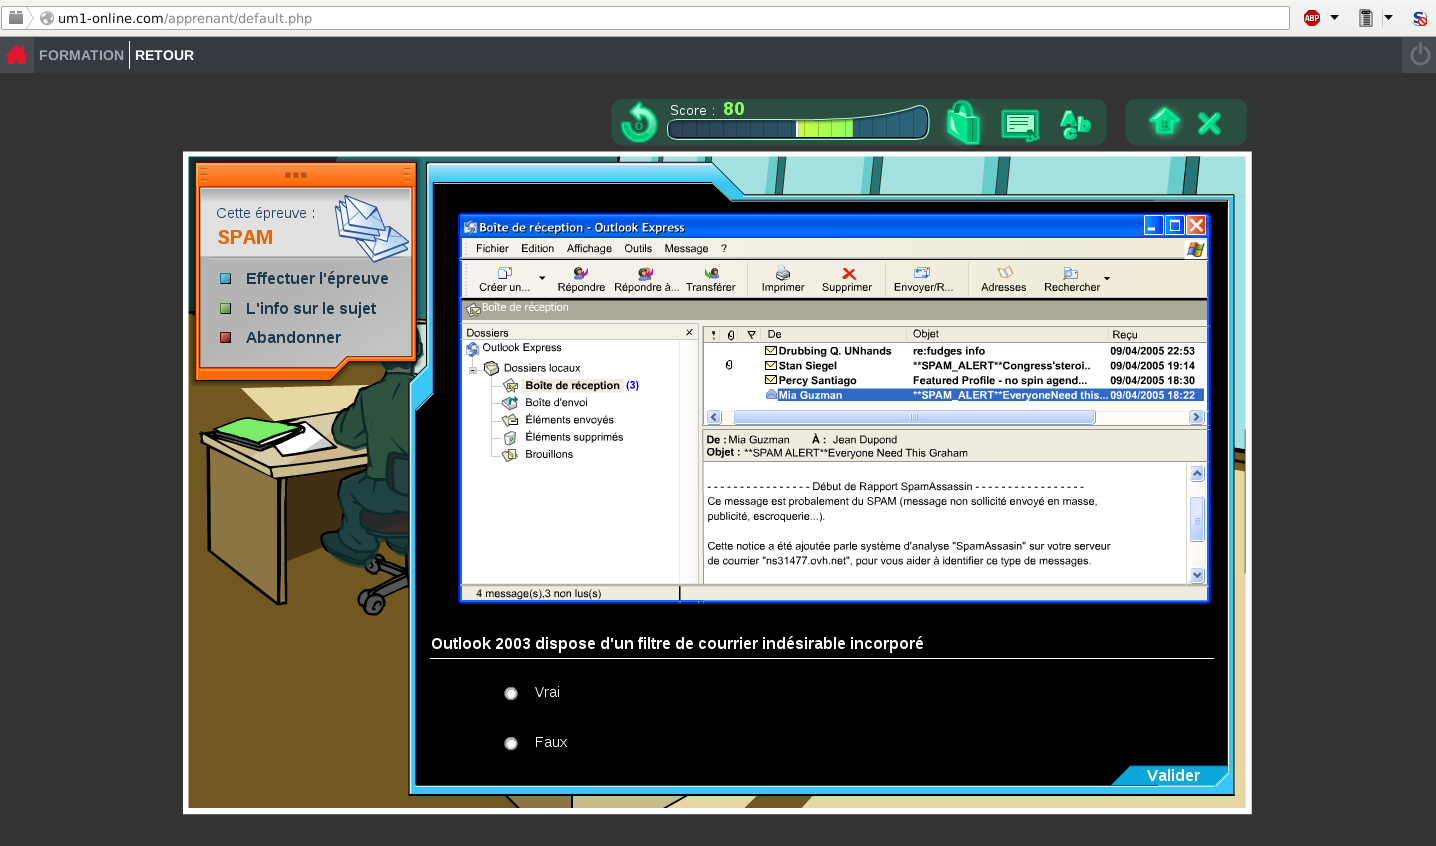Click Abandonner in the orange panel
1436x846 pixels.
293,337
